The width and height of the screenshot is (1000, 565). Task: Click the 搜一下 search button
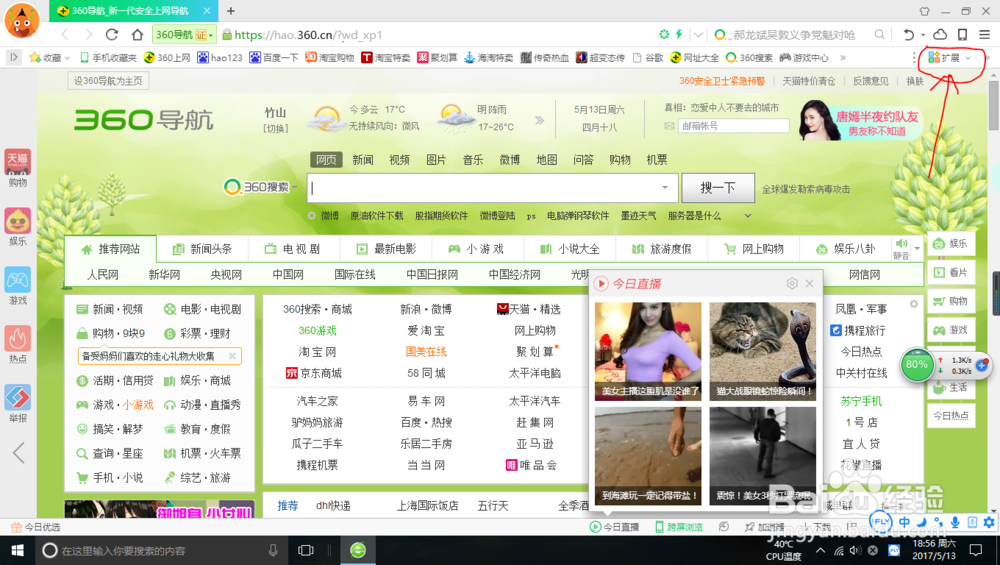(x=718, y=187)
